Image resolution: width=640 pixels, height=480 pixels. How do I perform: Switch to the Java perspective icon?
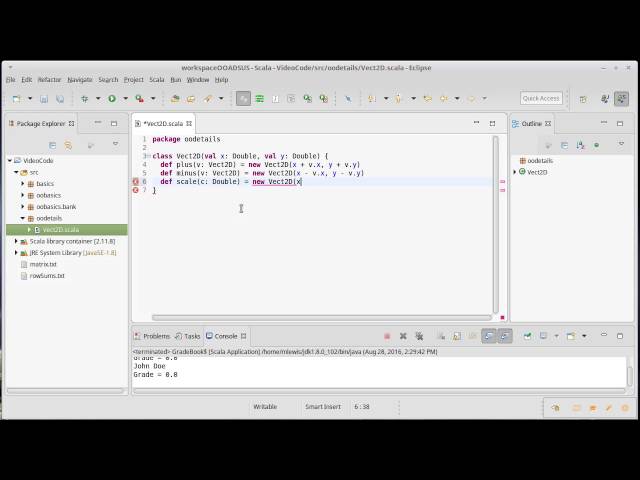coord(605,99)
